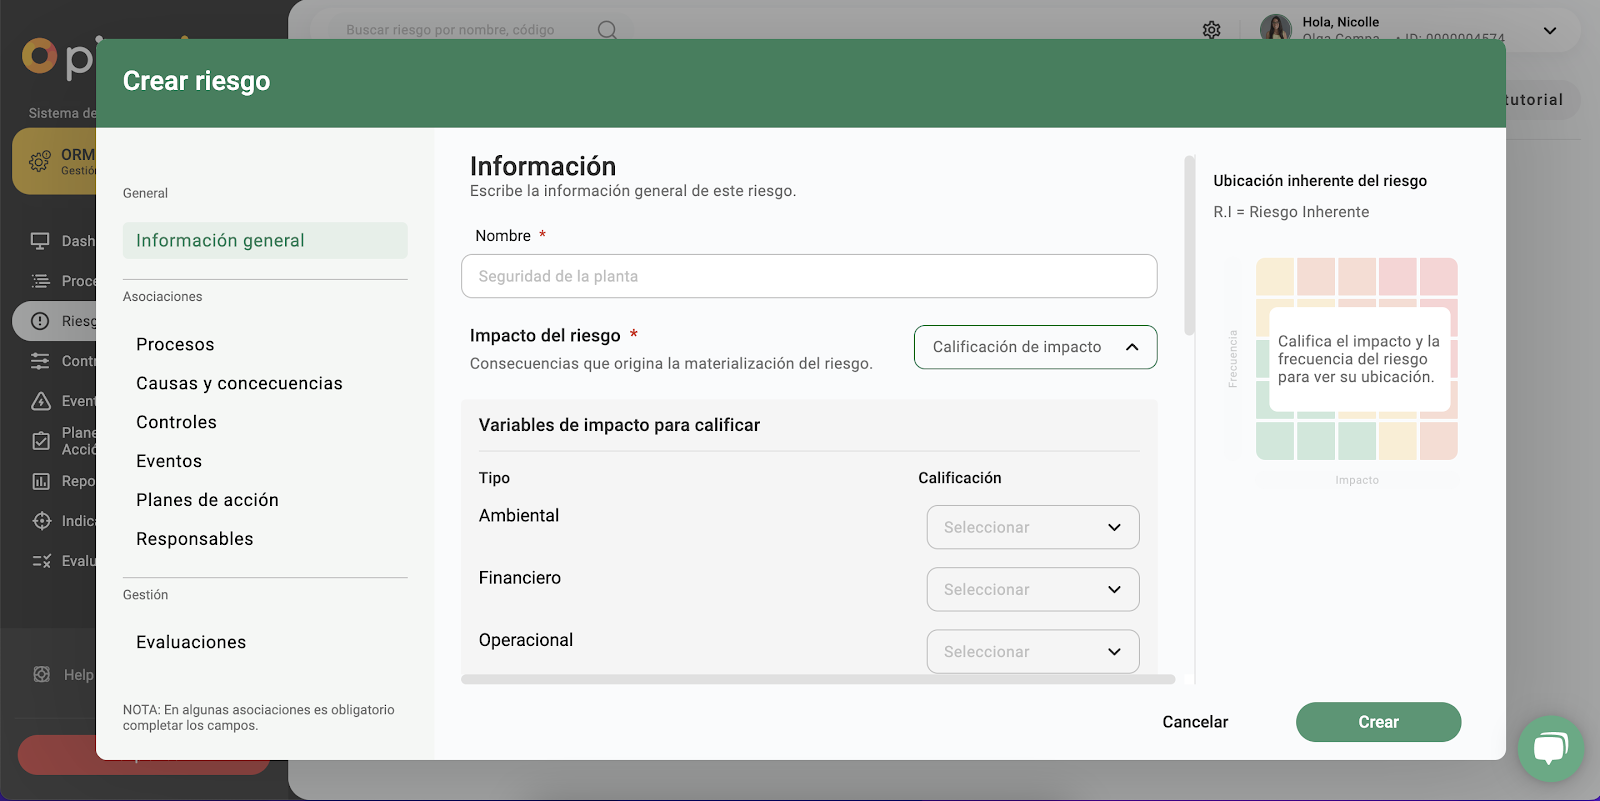
Task: Click the Indicadores target icon in sidebar
Action: tap(41, 521)
